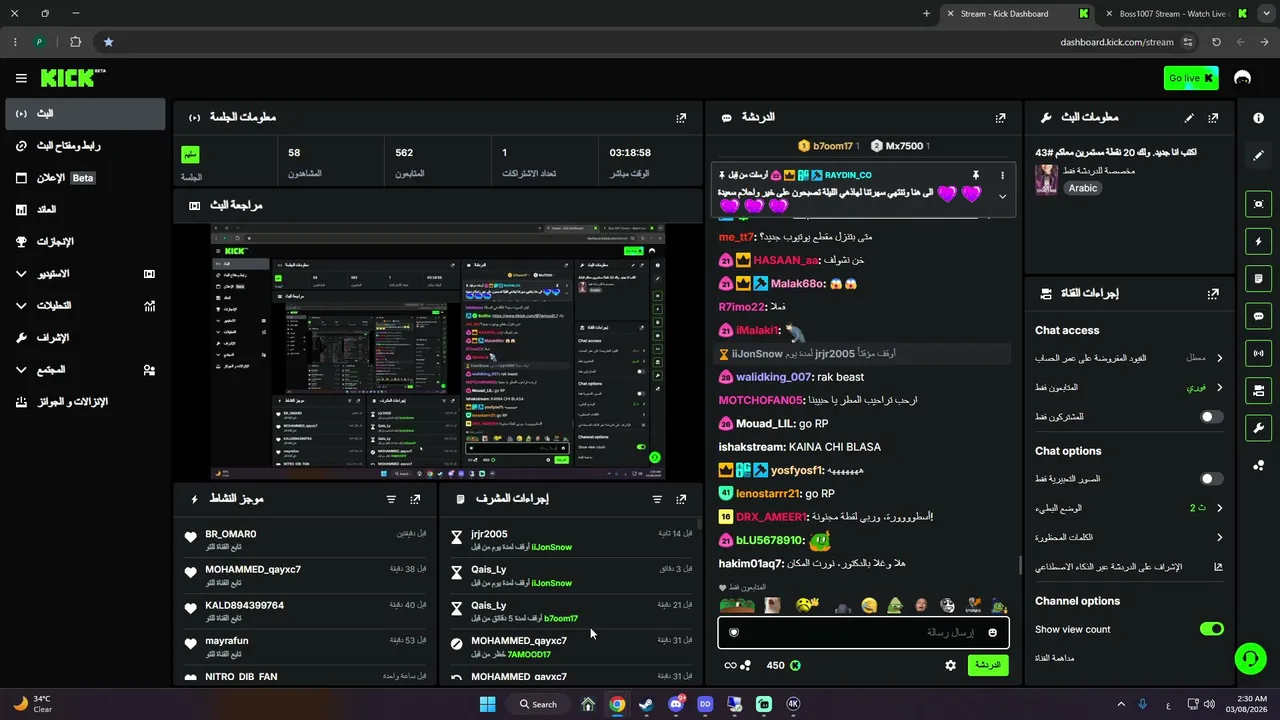Screen dimensions: 1280x720
Task: Send message with the green الدردشة button
Action: (988, 665)
